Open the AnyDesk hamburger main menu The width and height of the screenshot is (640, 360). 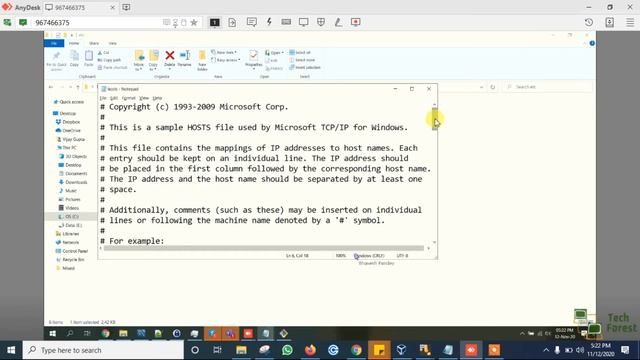630,22
